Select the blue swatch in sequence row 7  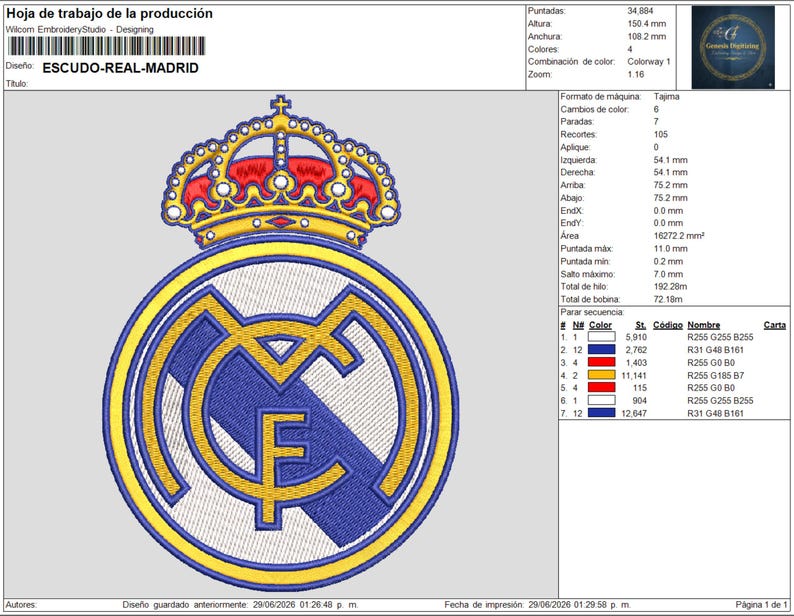(x=601, y=413)
